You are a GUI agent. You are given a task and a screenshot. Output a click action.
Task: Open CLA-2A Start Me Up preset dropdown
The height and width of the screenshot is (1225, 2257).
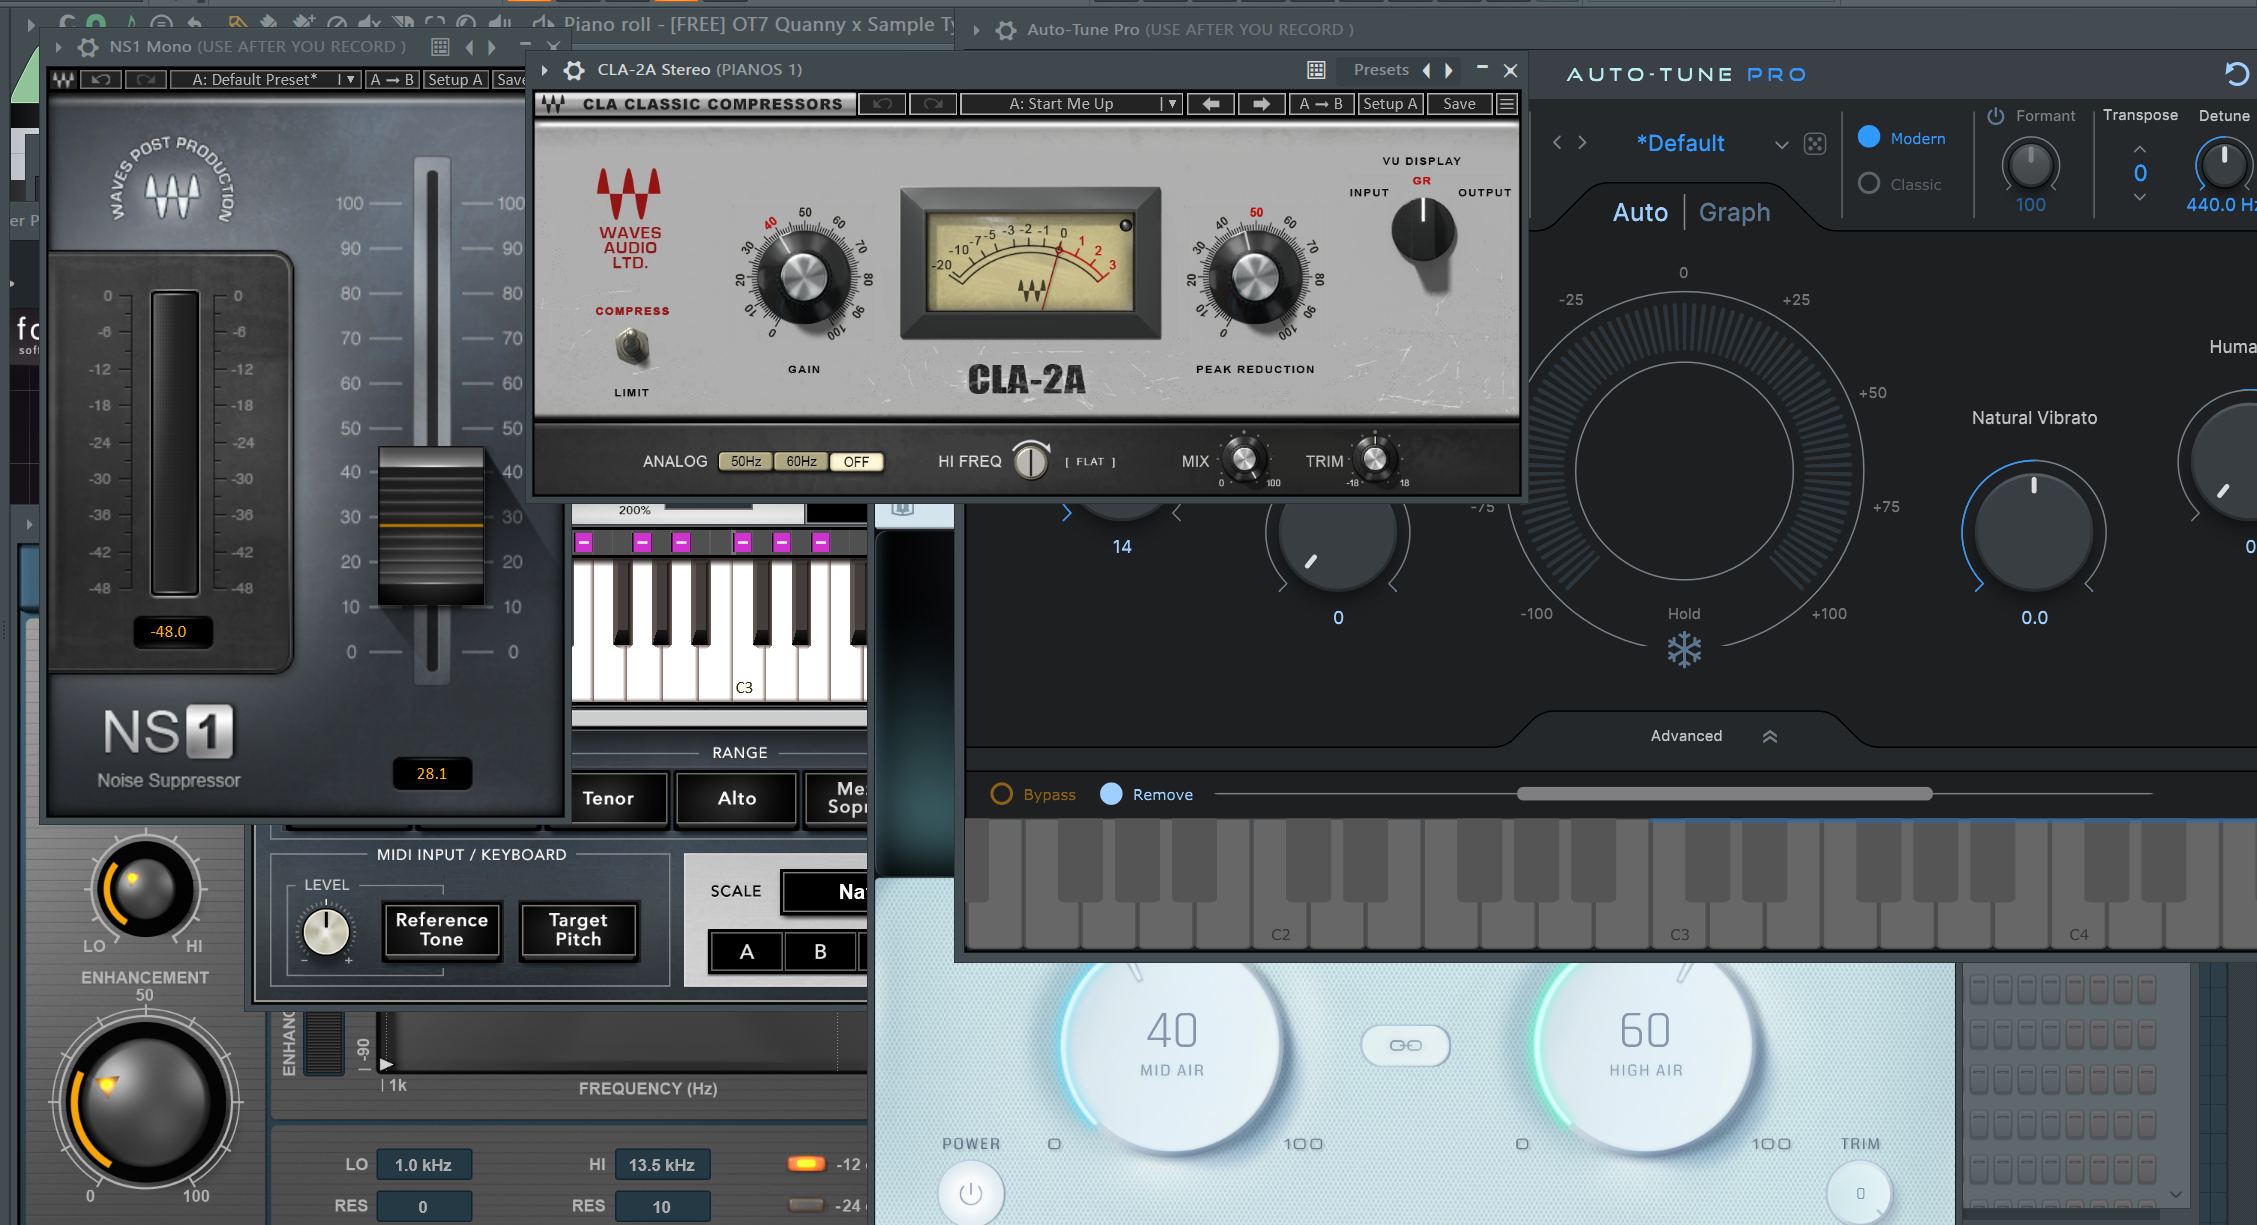1071,104
